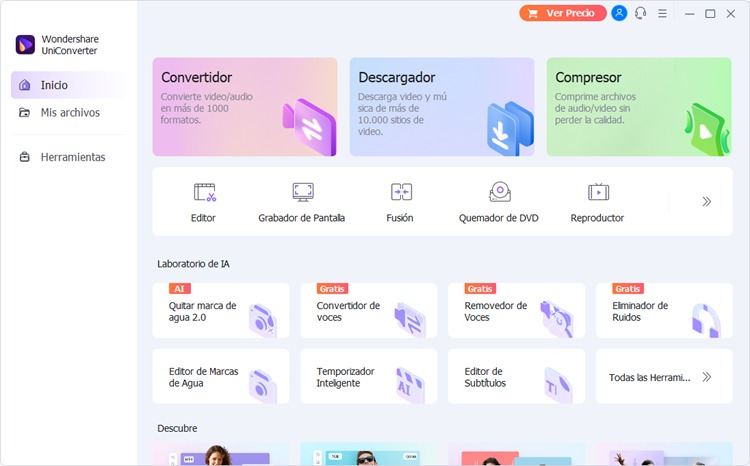Viewport: 750px width, 466px height.
Task: Open the Eliminador de Ruidos tool
Action: coord(664,311)
